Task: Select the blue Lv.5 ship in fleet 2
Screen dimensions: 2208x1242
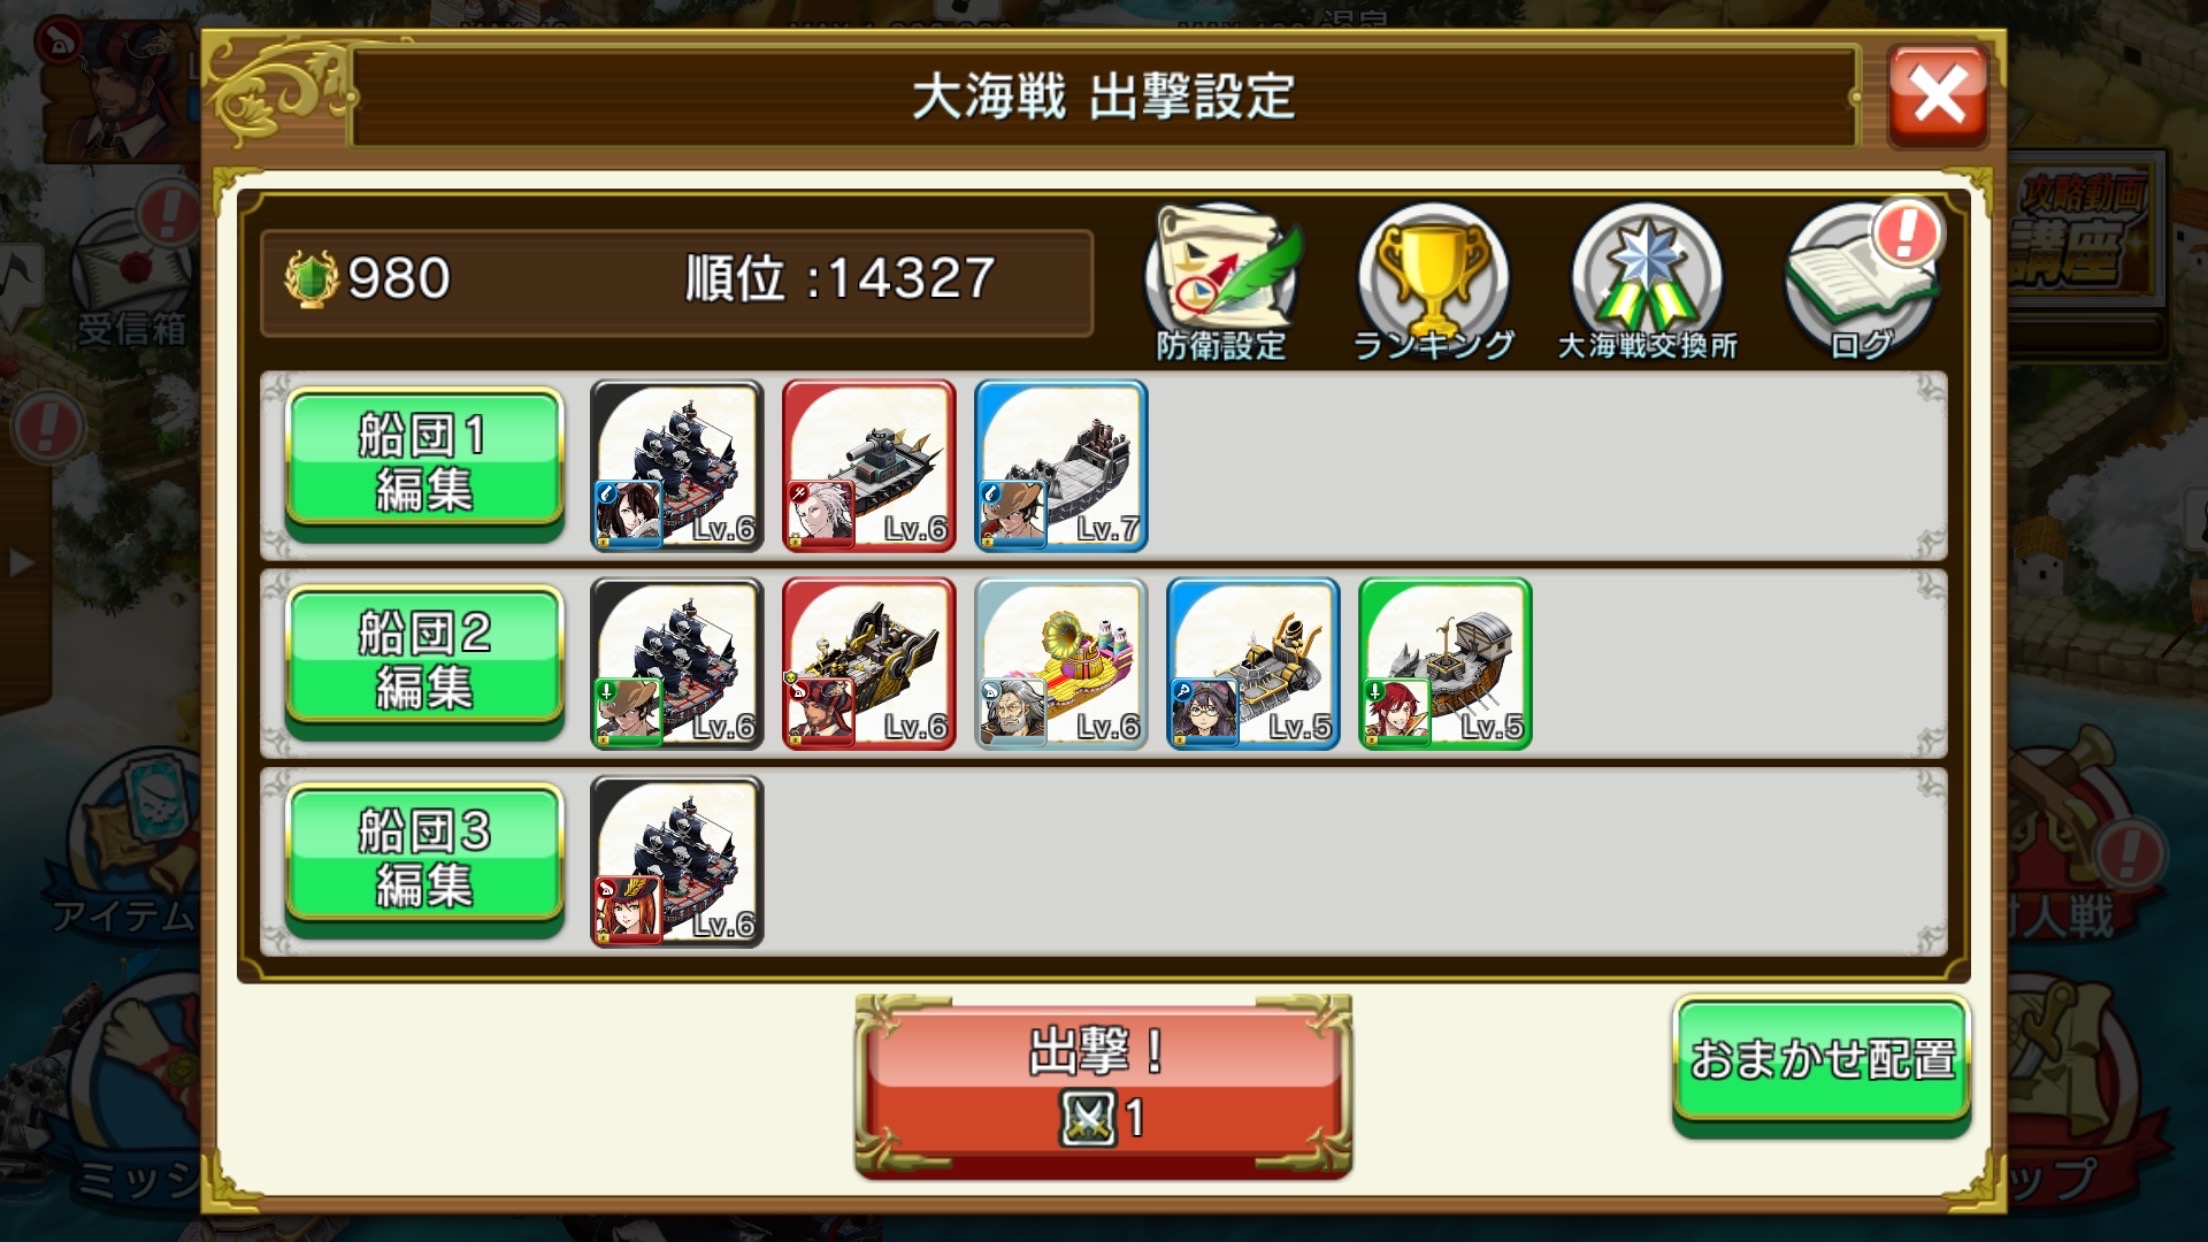Action: [1253, 663]
